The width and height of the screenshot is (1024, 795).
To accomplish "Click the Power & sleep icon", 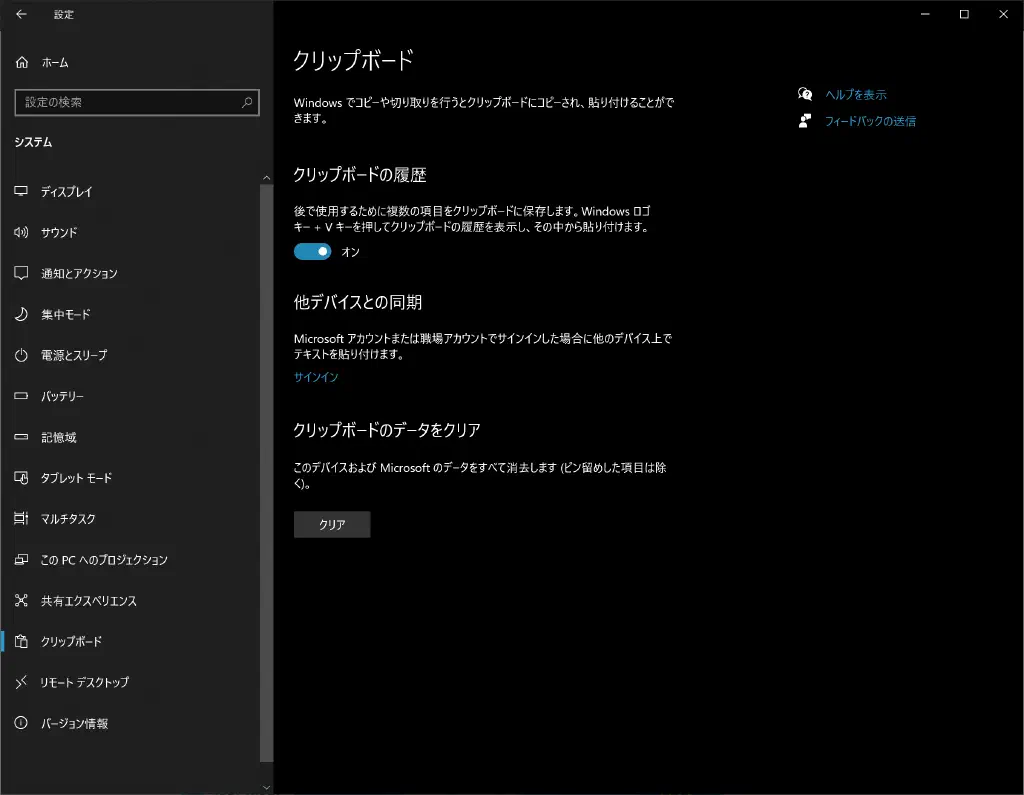I will (x=21, y=355).
